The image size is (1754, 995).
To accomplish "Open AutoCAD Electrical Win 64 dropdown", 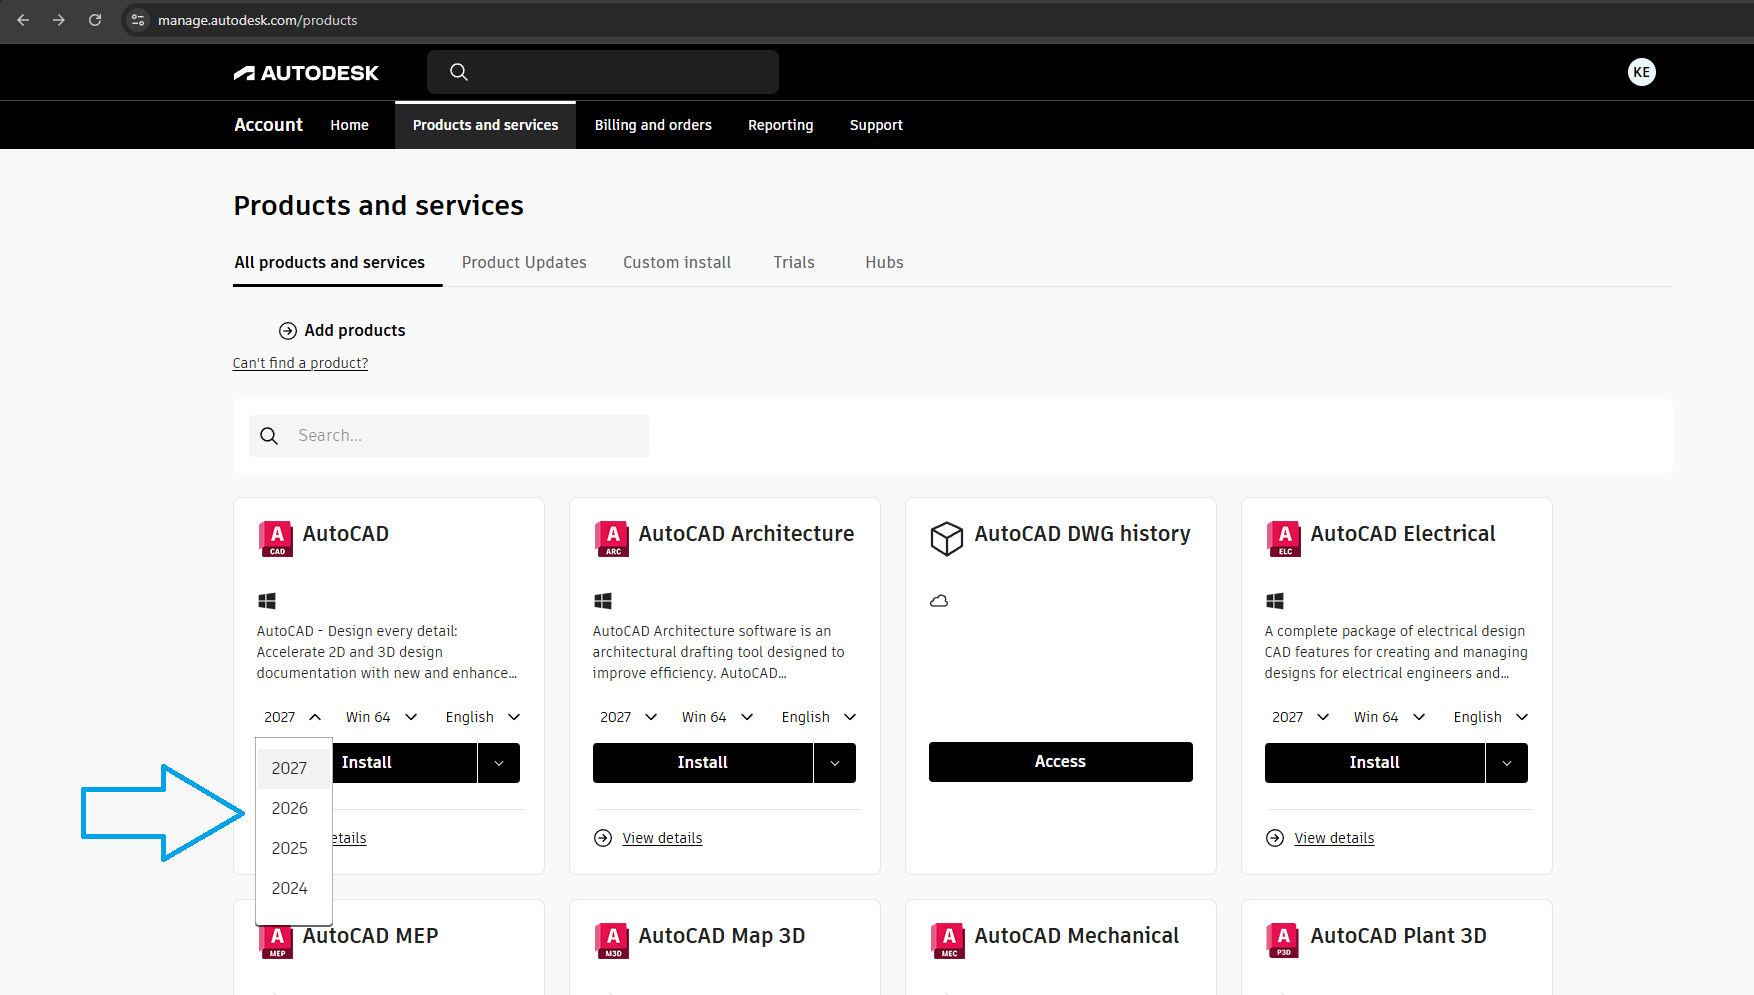I will (x=1390, y=717).
